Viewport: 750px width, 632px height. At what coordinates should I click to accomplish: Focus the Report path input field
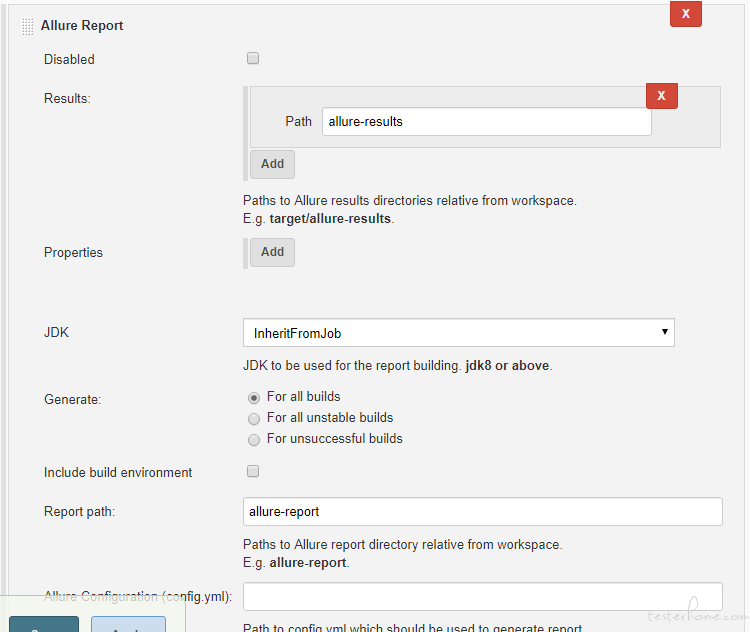483,511
